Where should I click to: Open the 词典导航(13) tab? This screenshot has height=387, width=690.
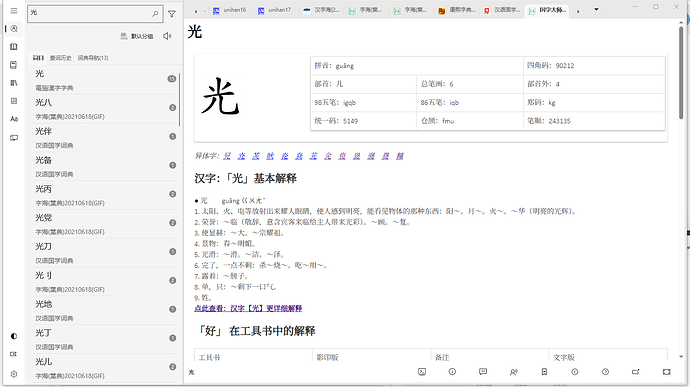pyautogui.click(x=93, y=58)
